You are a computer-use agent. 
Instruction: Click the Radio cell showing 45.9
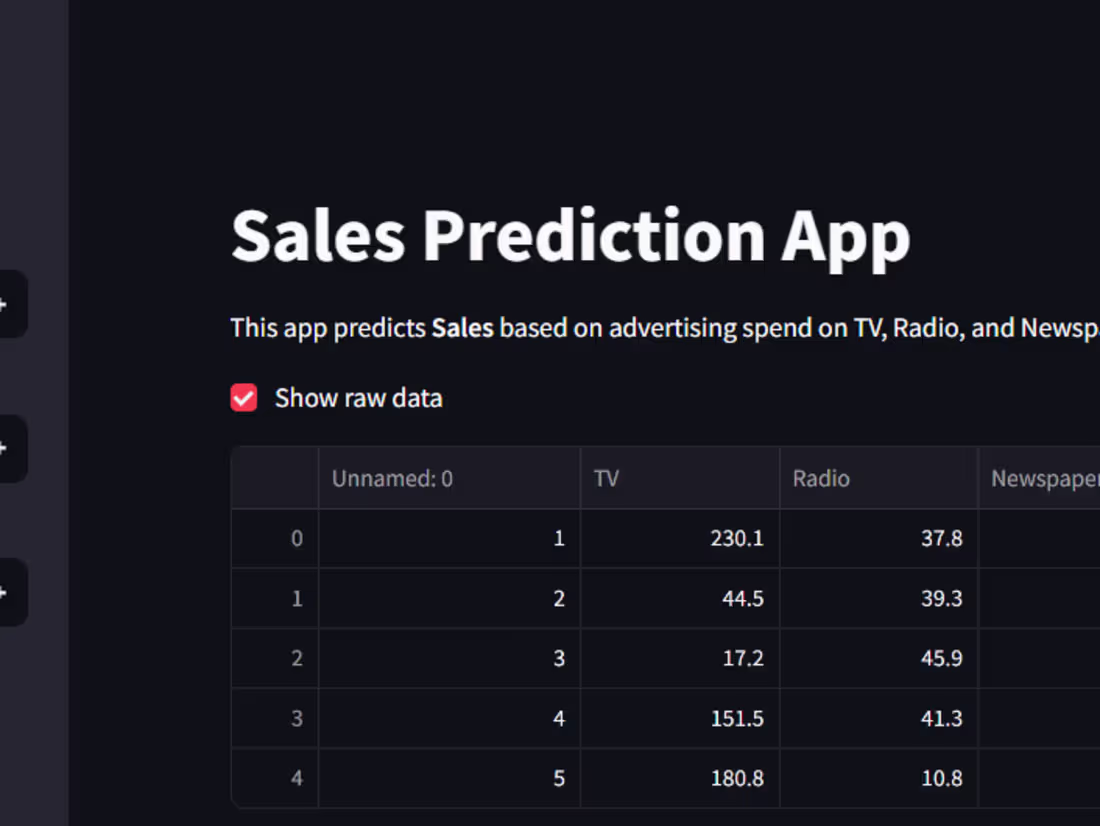pos(879,658)
